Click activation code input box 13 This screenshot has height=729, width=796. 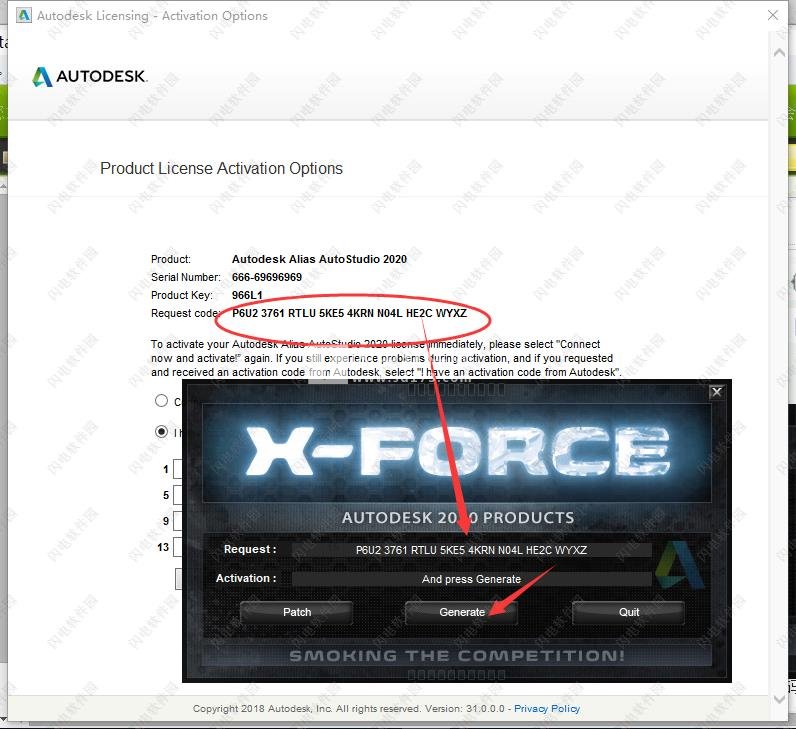[x=177, y=547]
